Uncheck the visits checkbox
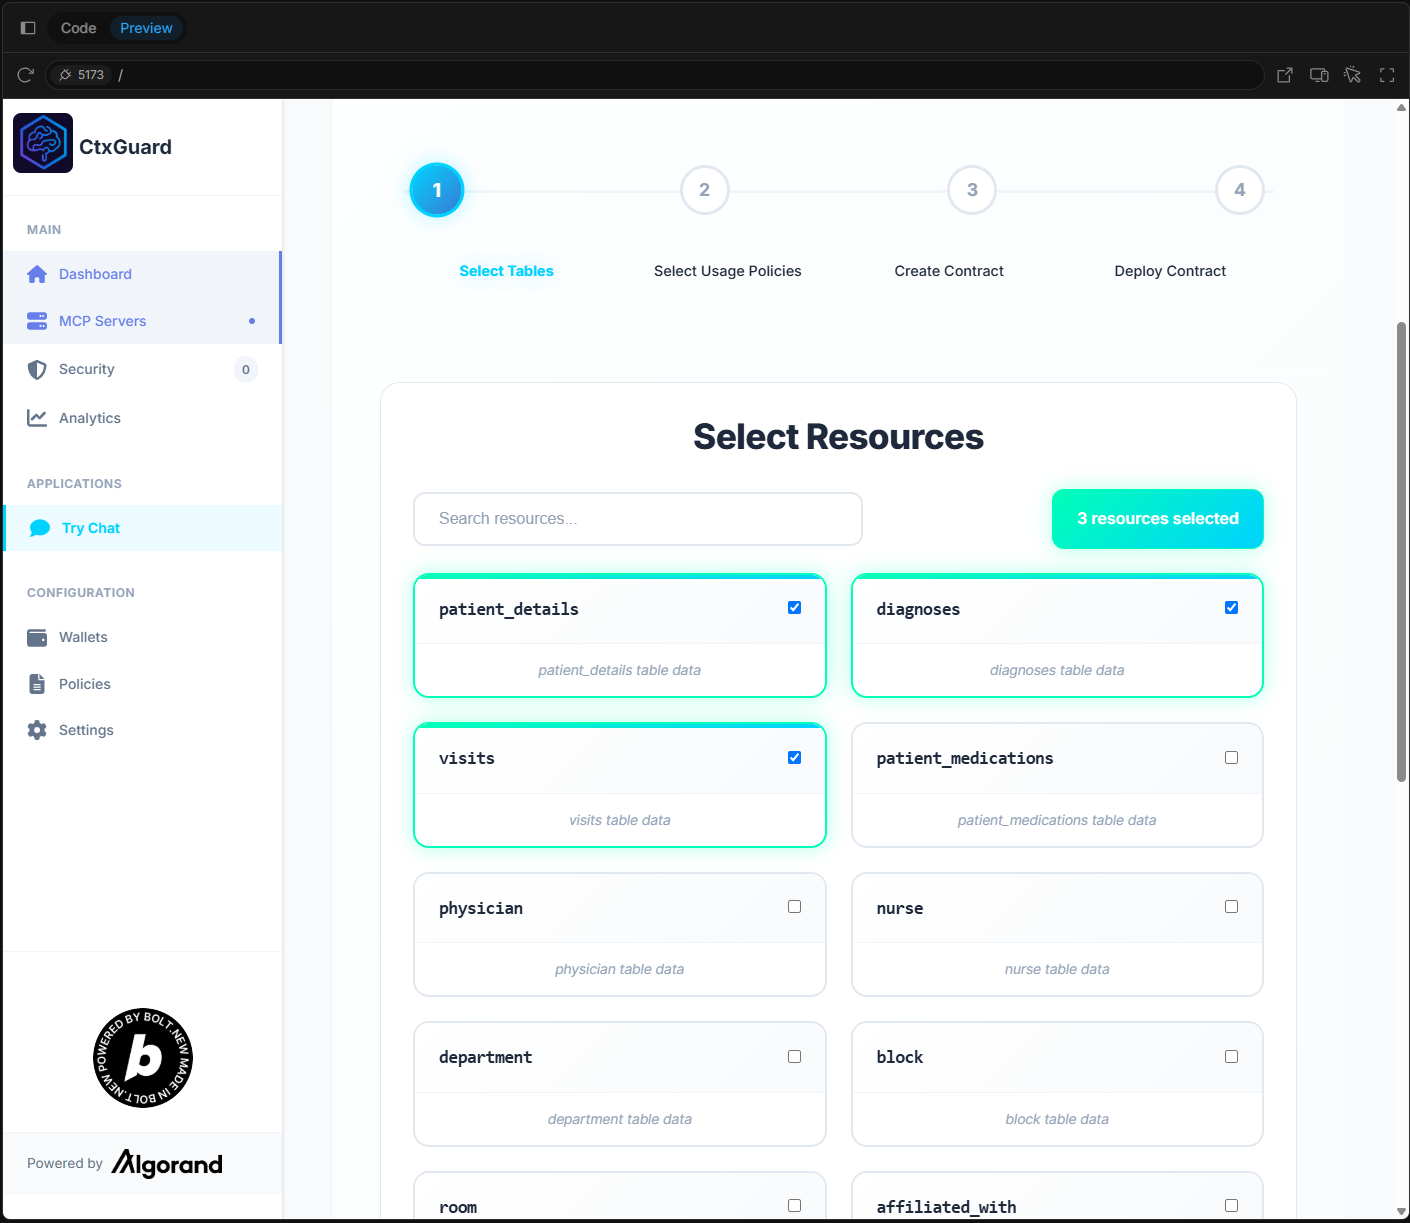Viewport: 1410px width, 1223px height. coord(794,758)
